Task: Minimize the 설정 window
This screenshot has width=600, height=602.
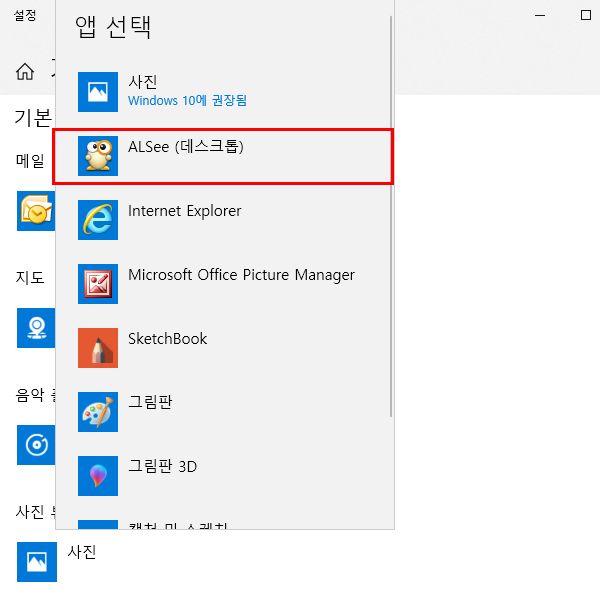Action: click(540, 15)
